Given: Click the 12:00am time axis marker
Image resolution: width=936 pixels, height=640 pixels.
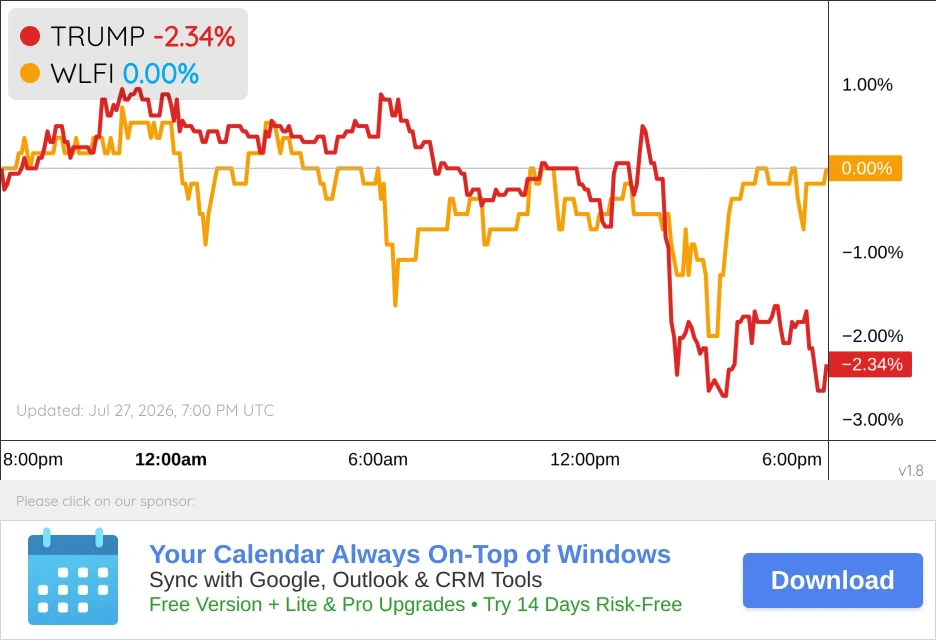Looking at the screenshot, I should click(171, 459).
